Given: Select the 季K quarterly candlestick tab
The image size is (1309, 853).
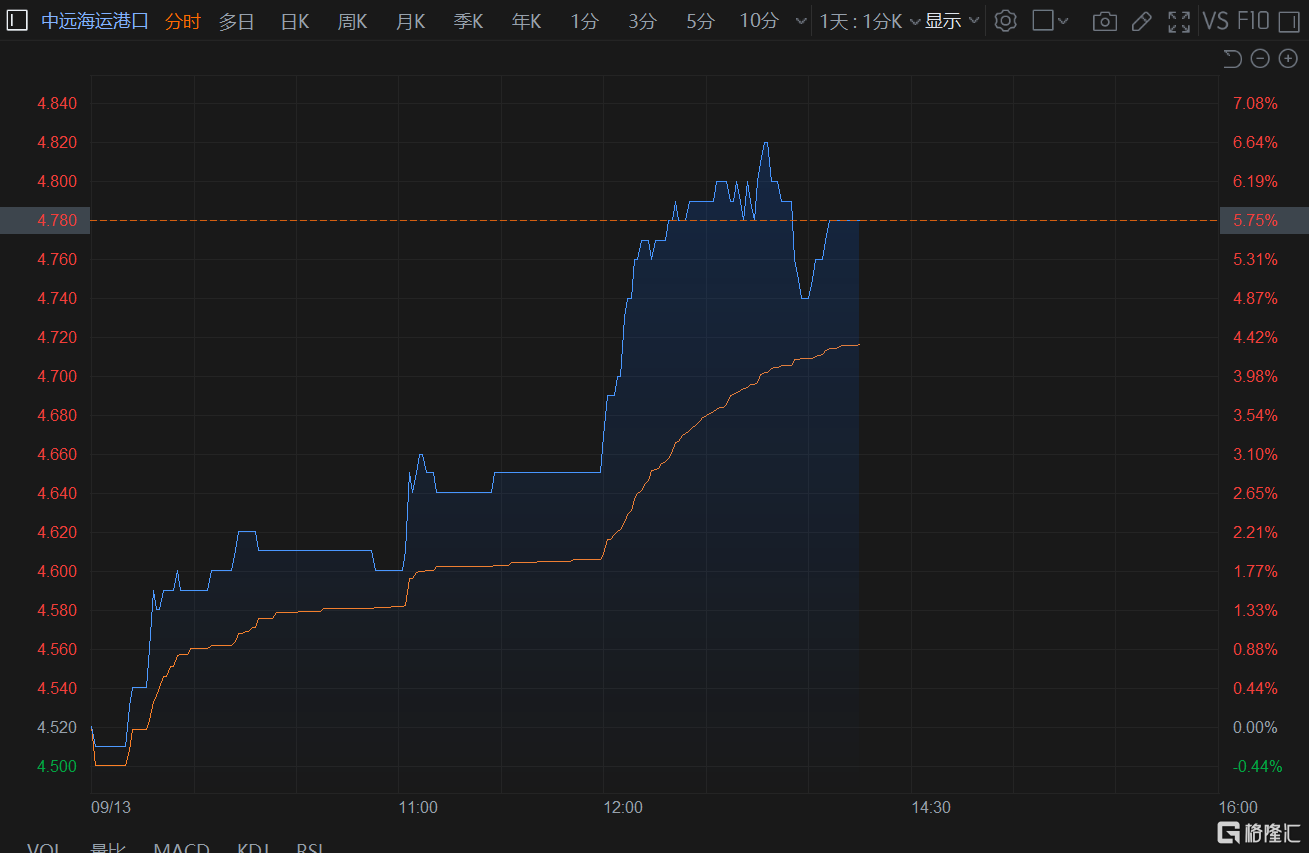Looking at the screenshot, I should (469, 21).
